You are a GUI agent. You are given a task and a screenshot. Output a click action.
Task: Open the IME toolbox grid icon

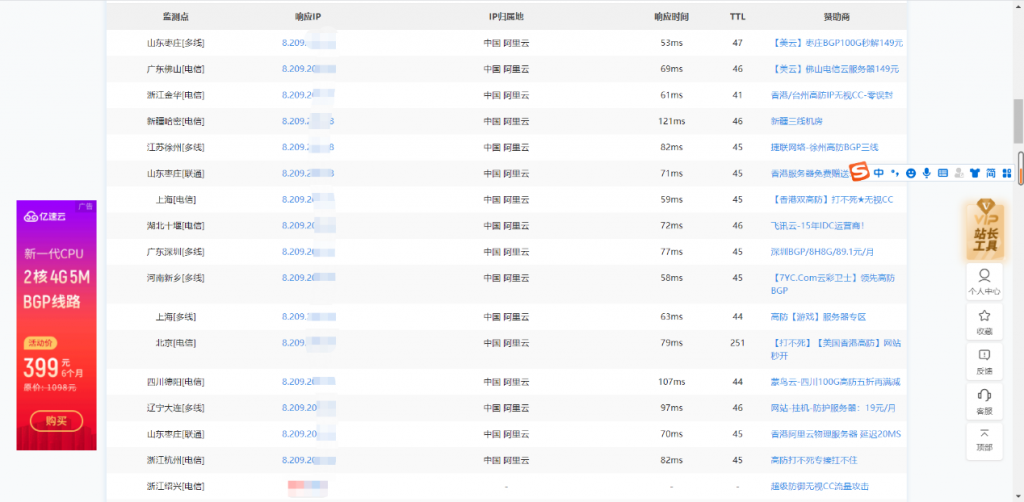coord(1007,173)
